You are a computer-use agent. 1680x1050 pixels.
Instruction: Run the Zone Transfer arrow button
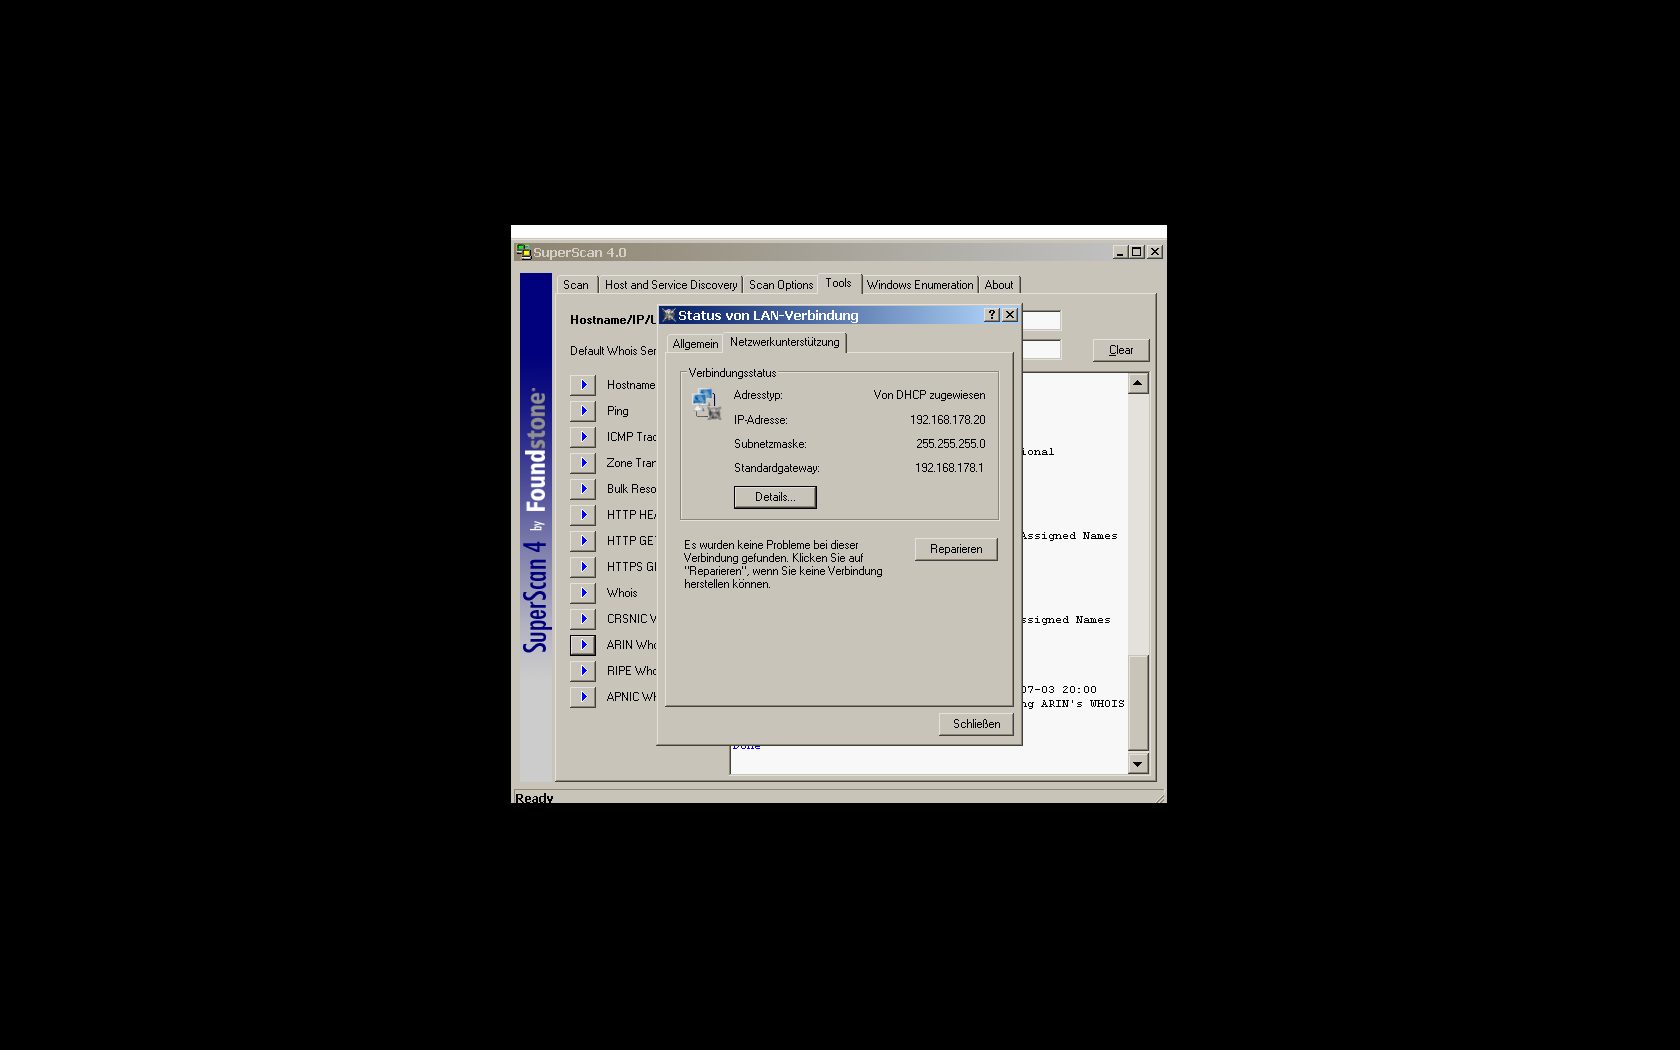[x=583, y=463]
